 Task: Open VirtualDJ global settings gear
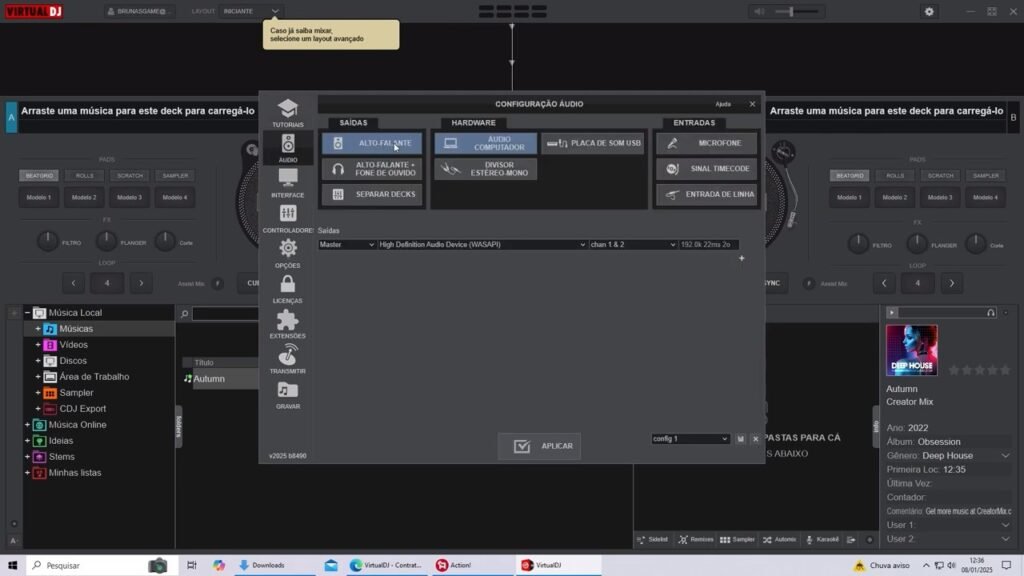[x=929, y=11]
